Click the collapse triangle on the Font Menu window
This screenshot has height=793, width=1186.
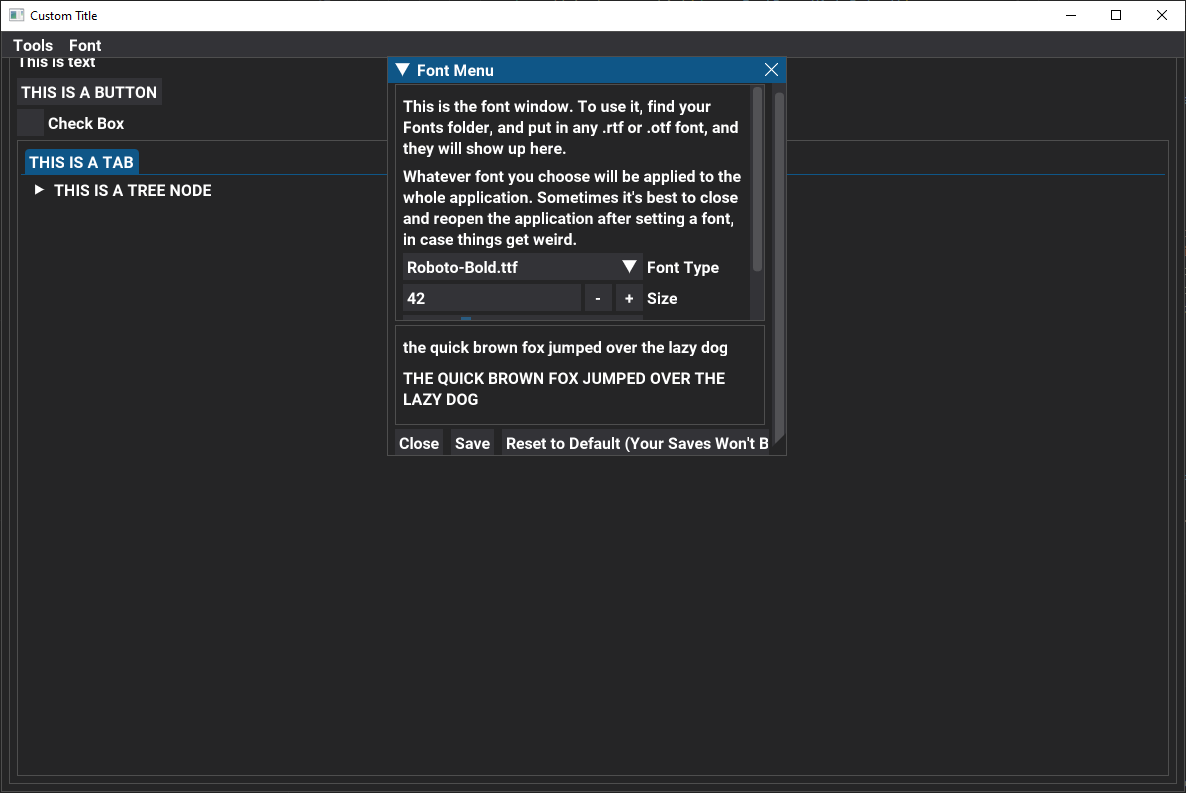(x=403, y=70)
